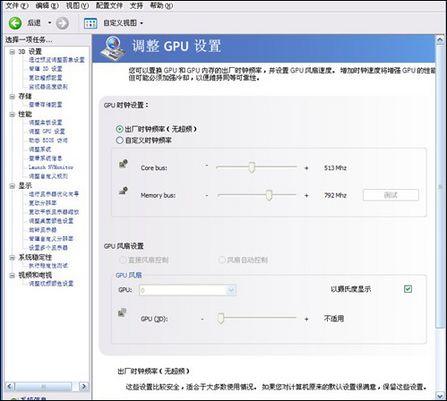The width and height of the screenshot is (447, 401).
Task: Click the 792 Mhz Memory bus value
Action: 335,195
